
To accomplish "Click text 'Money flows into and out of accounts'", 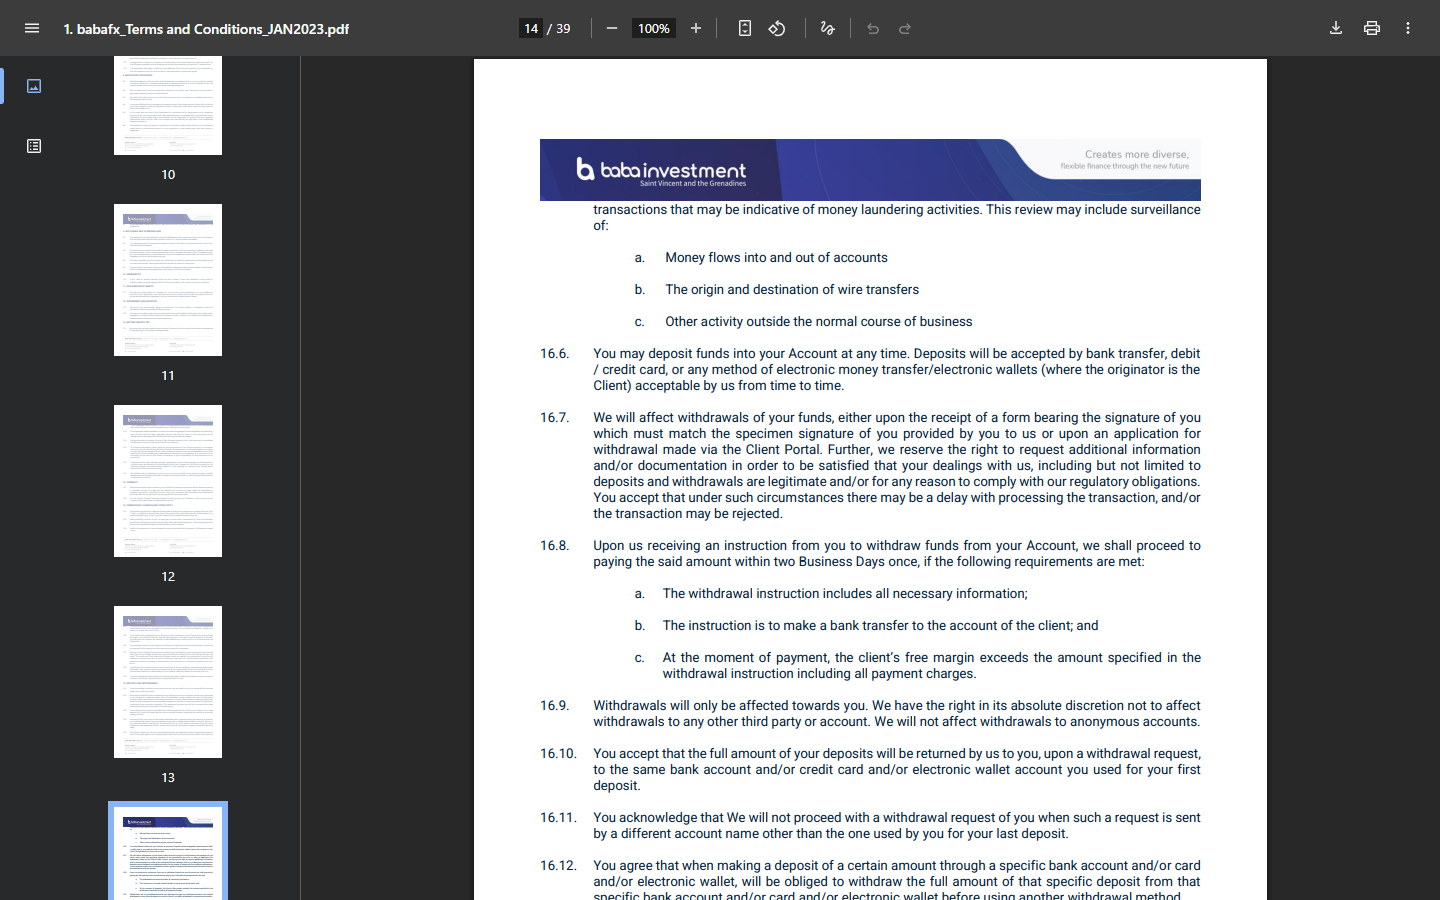I will click(776, 258).
